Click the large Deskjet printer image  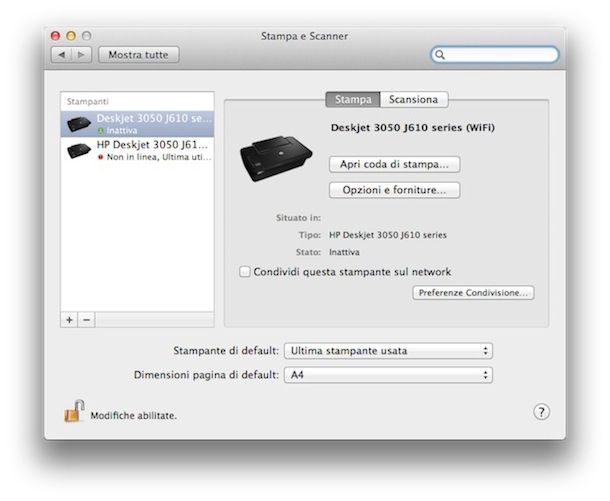[276, 158]
